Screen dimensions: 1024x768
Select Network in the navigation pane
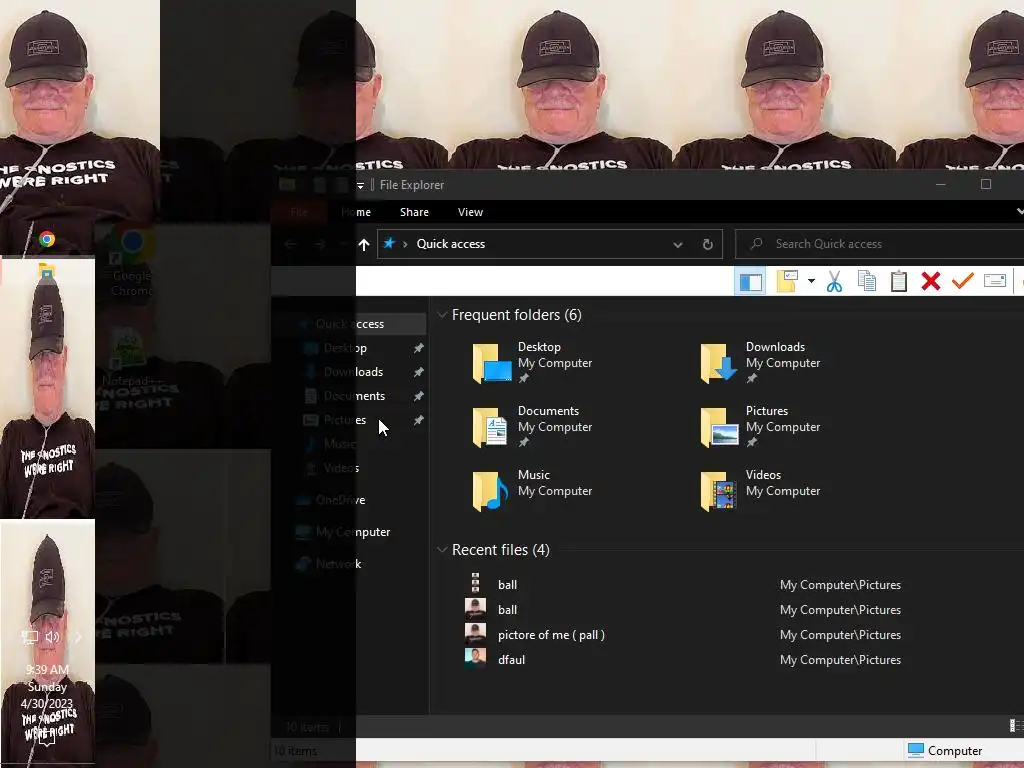338,564
